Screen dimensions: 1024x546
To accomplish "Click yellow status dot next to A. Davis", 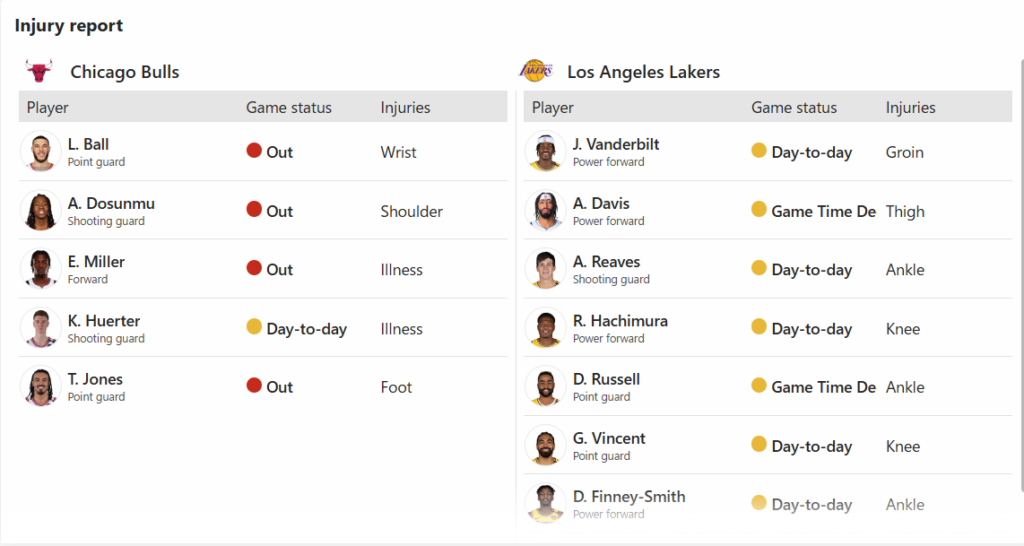I will 759,210.
